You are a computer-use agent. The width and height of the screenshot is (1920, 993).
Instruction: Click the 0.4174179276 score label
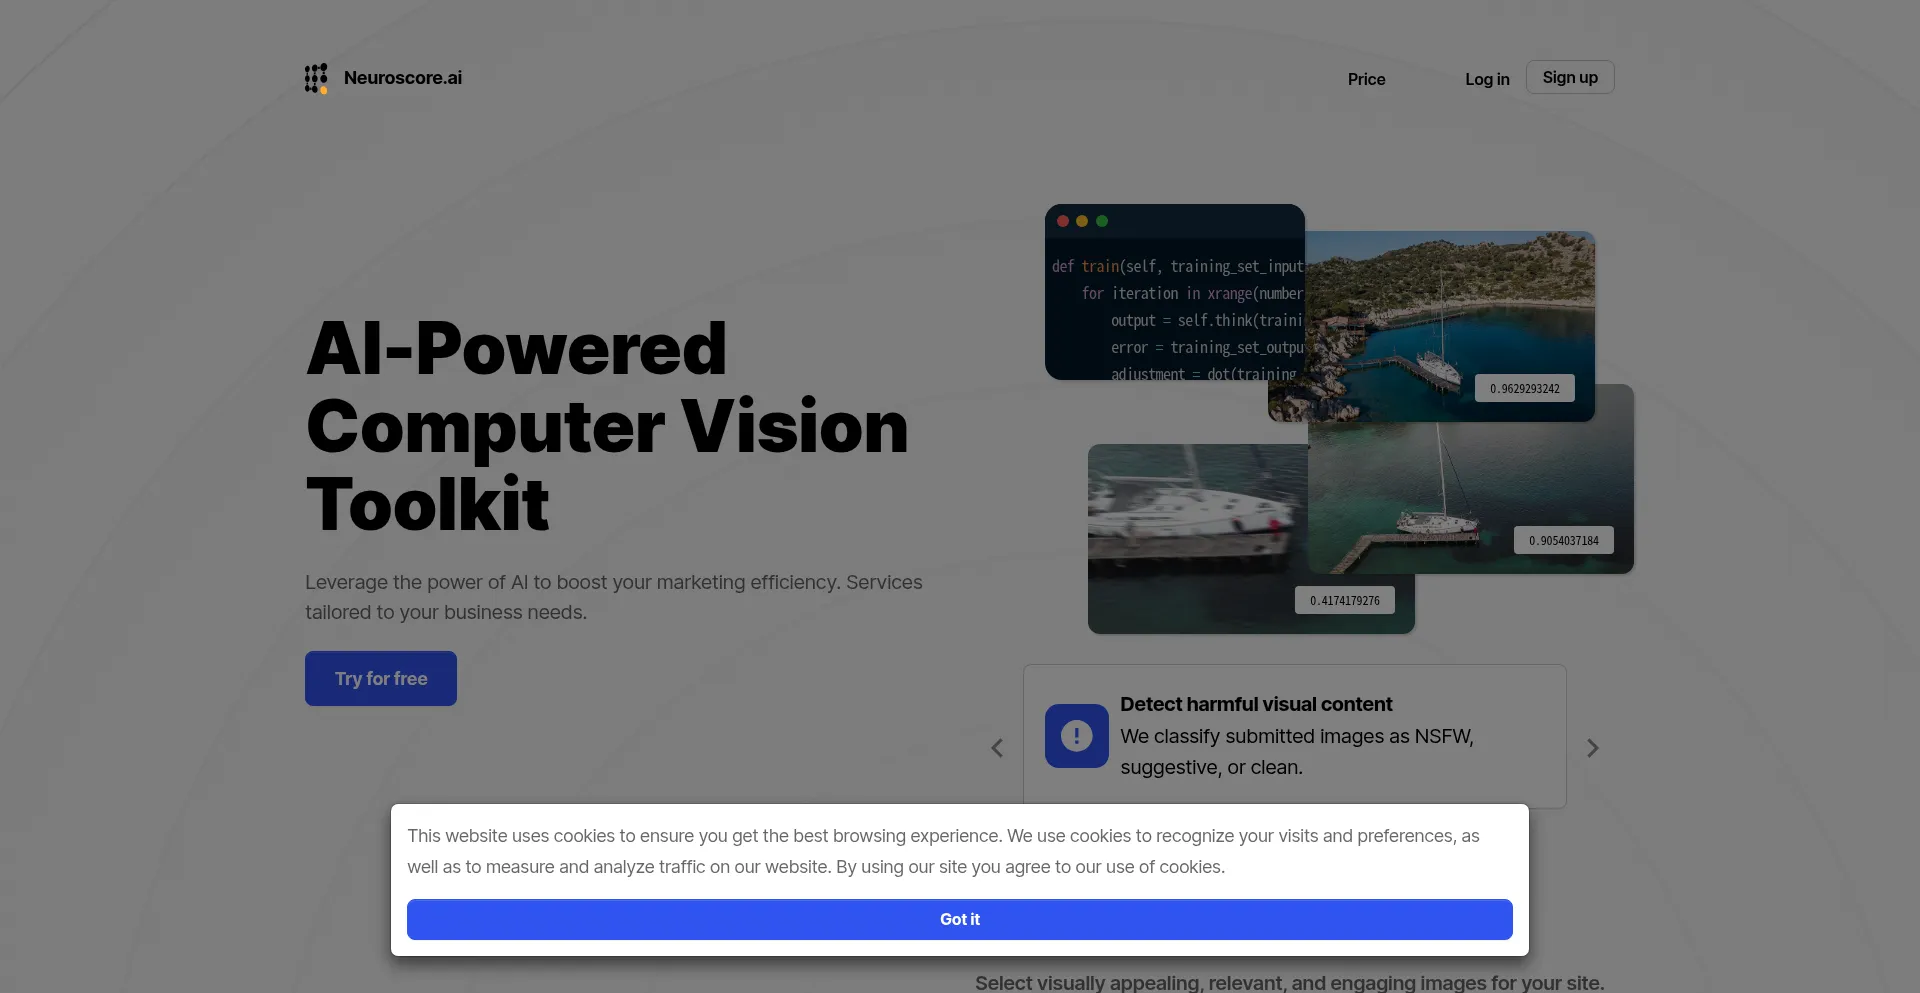pos(1345,601)
